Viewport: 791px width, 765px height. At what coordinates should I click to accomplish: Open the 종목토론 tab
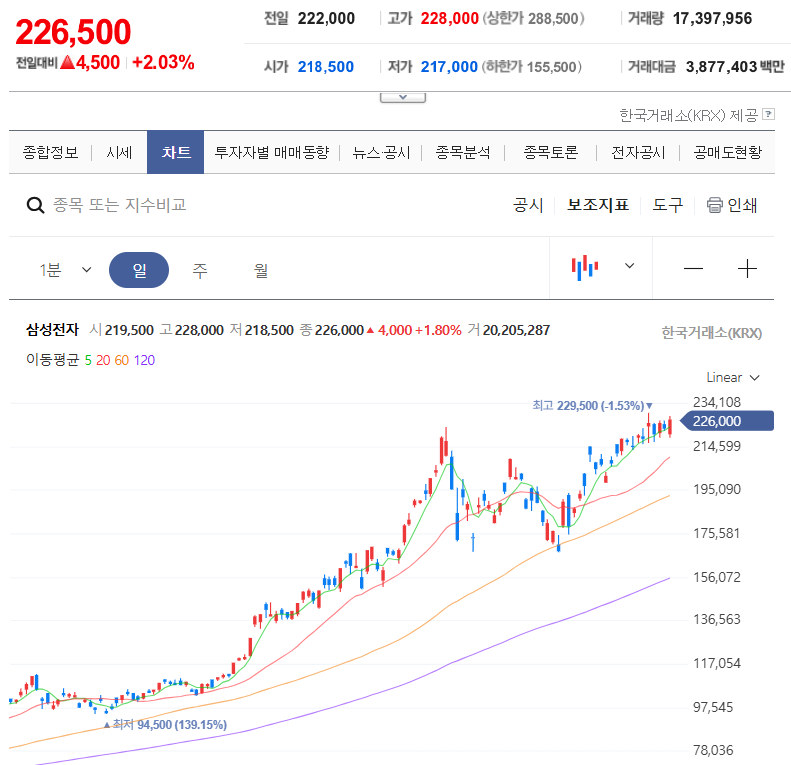point(551,152)
